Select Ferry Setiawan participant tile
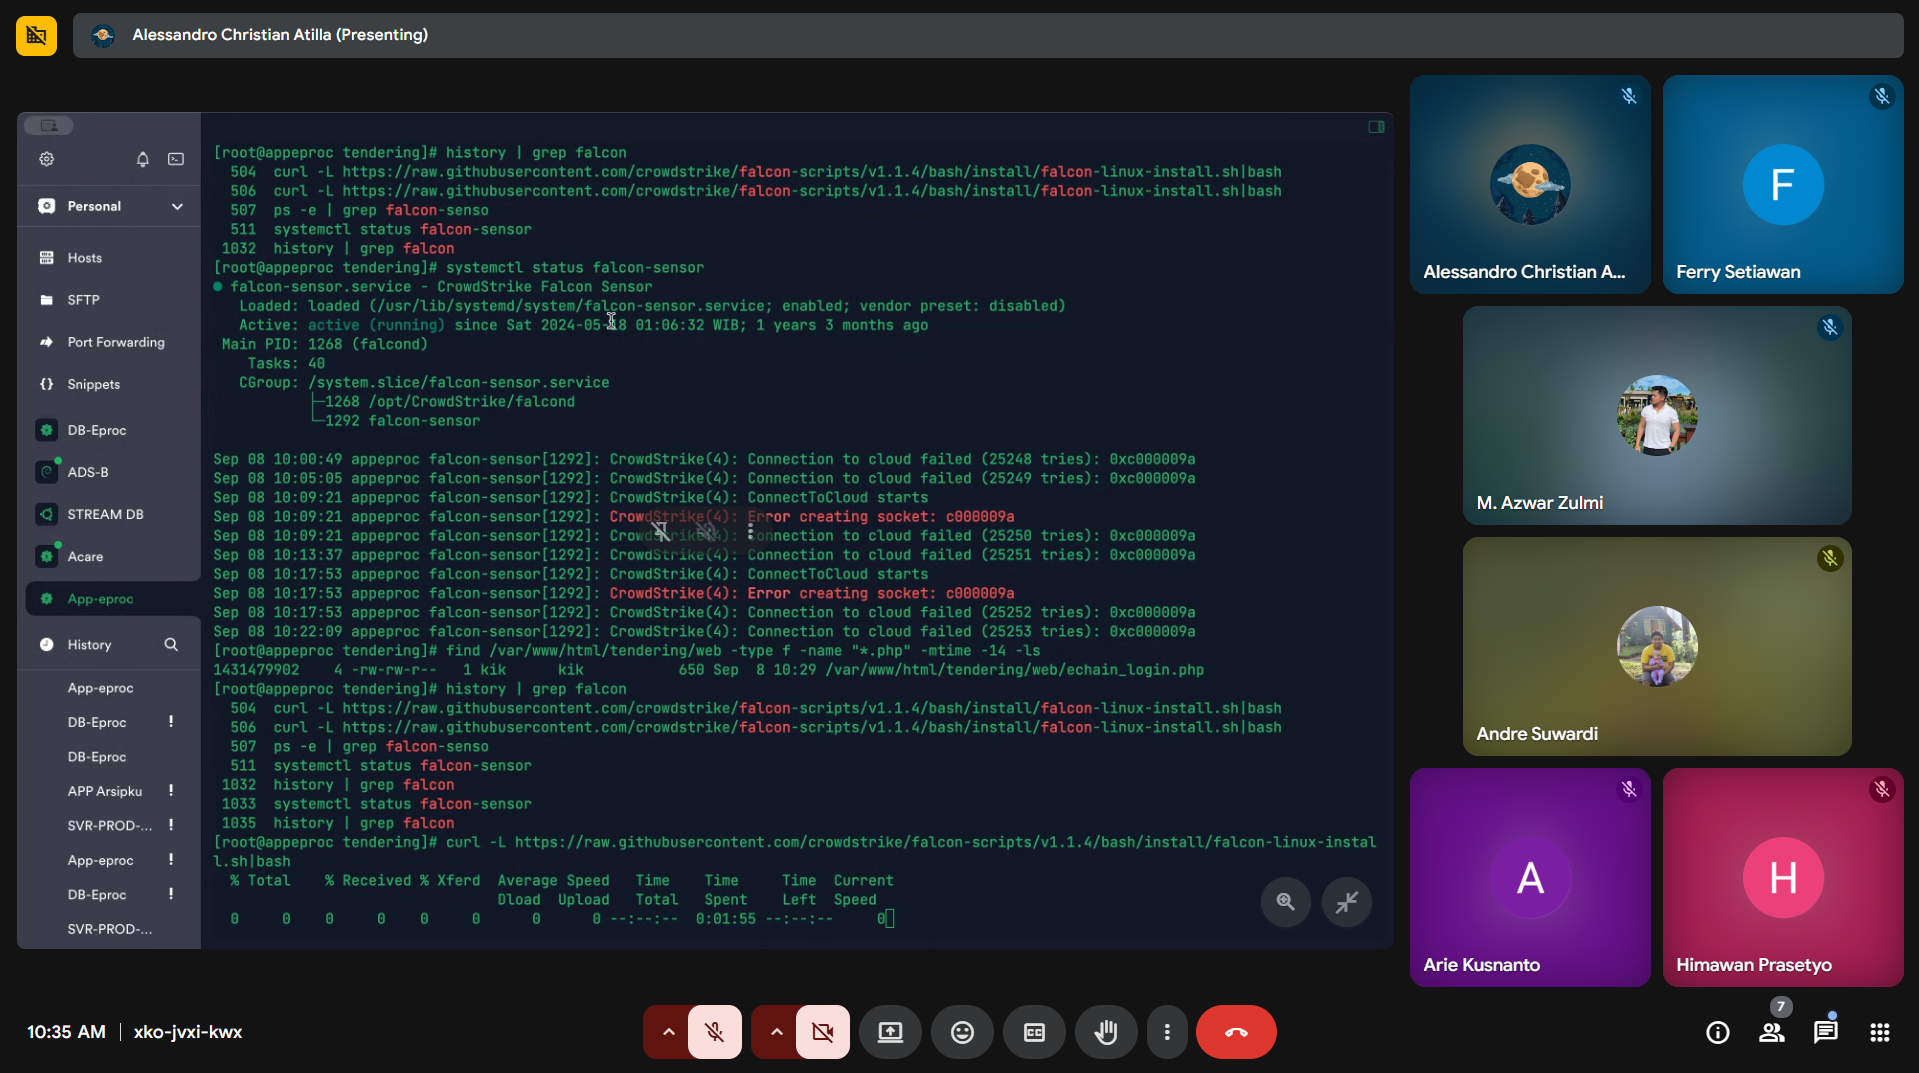Screen dimensions: 1919x1073 coord(1782,185)
